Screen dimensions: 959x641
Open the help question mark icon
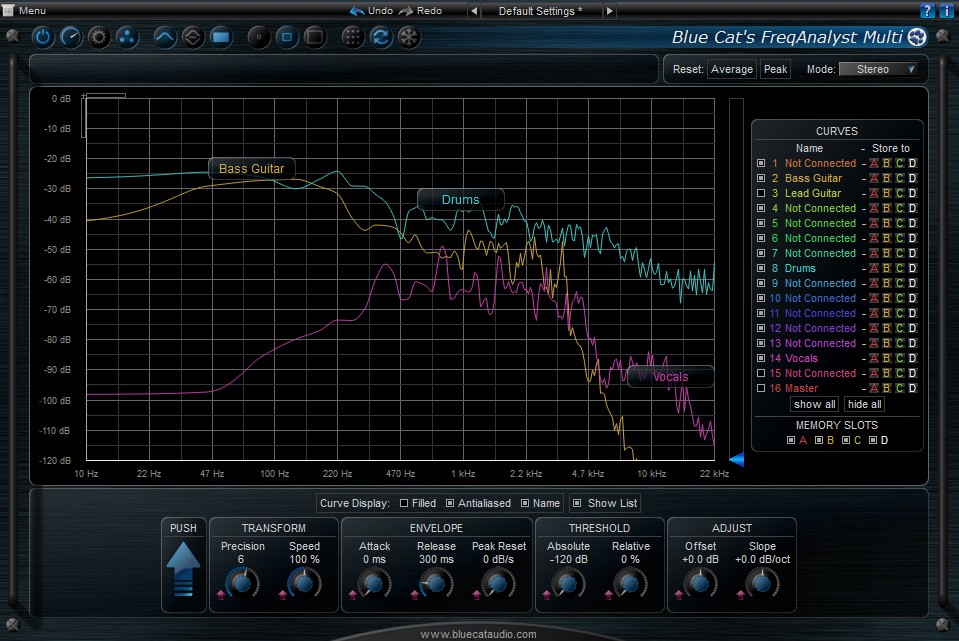pyautogui.click(x=926, y=10)
